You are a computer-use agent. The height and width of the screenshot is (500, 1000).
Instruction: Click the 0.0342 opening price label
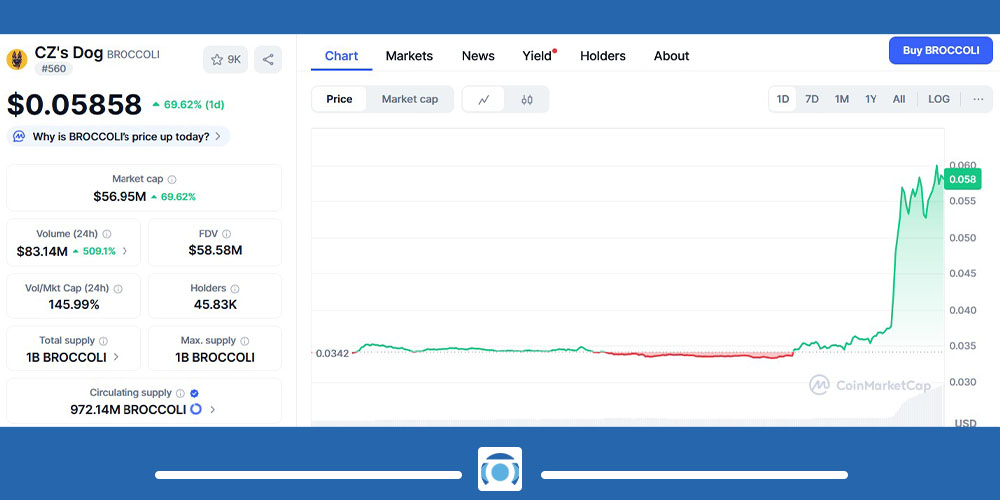(332, 353)
